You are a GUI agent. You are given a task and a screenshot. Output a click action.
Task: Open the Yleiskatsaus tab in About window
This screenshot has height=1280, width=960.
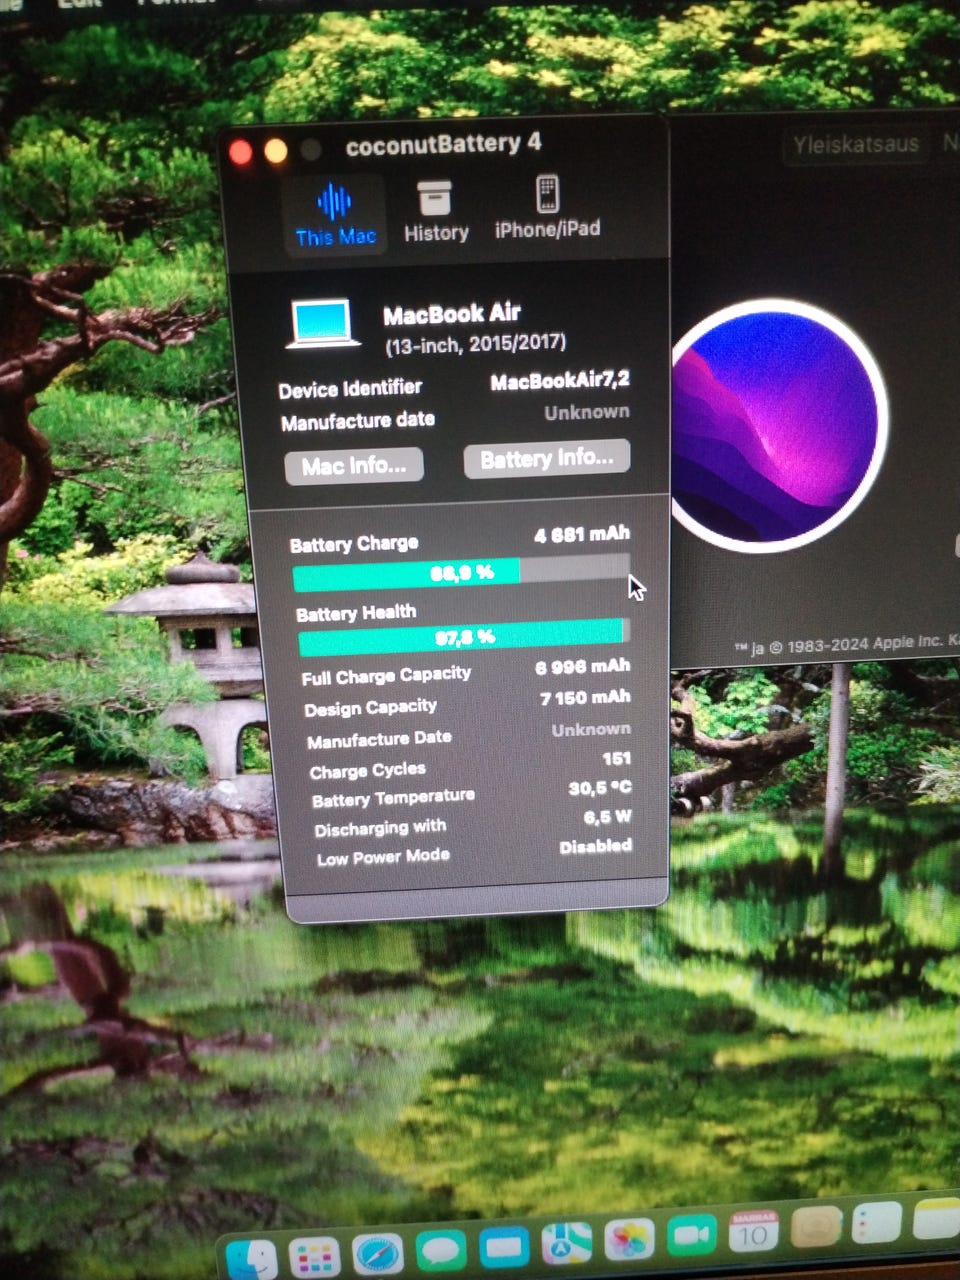tap(855, 144)
